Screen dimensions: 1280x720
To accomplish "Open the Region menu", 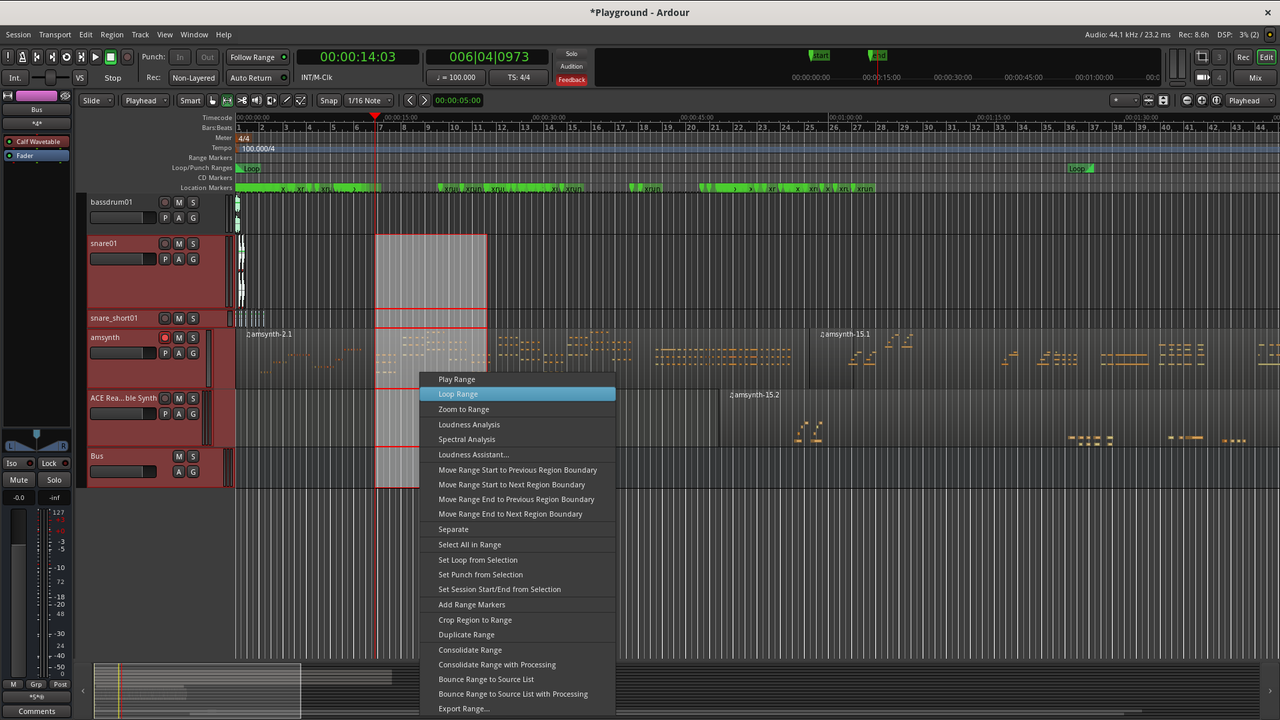I will point(112,35).
